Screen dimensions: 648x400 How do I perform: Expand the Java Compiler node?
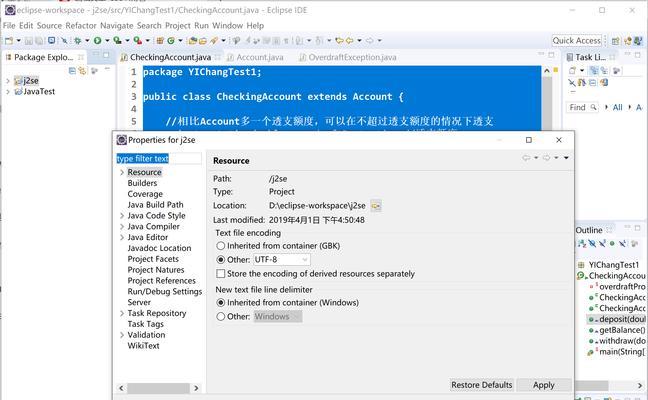(x=122, y=226)
